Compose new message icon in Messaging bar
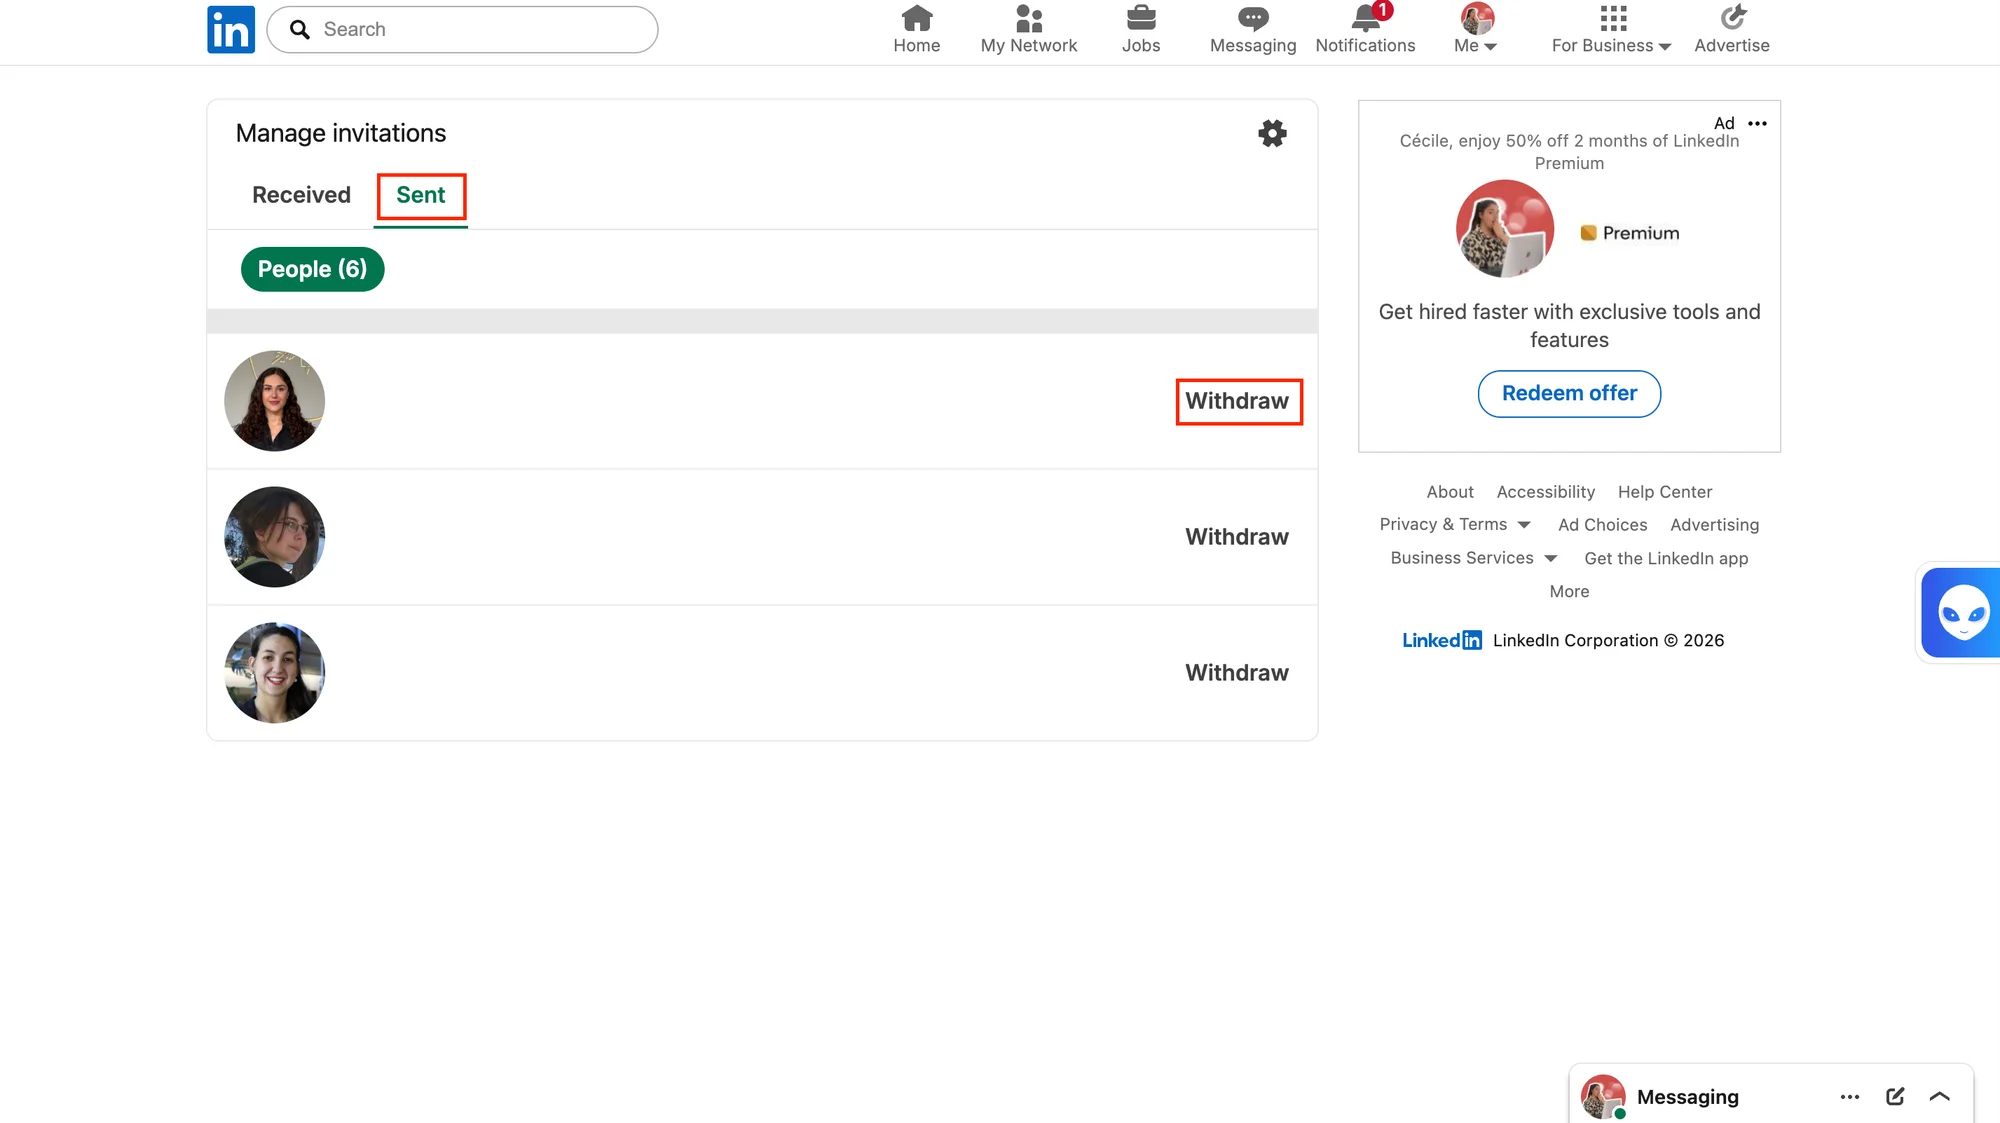The width and height of the screenshot is (2000, 1123). point(1895,1096)
